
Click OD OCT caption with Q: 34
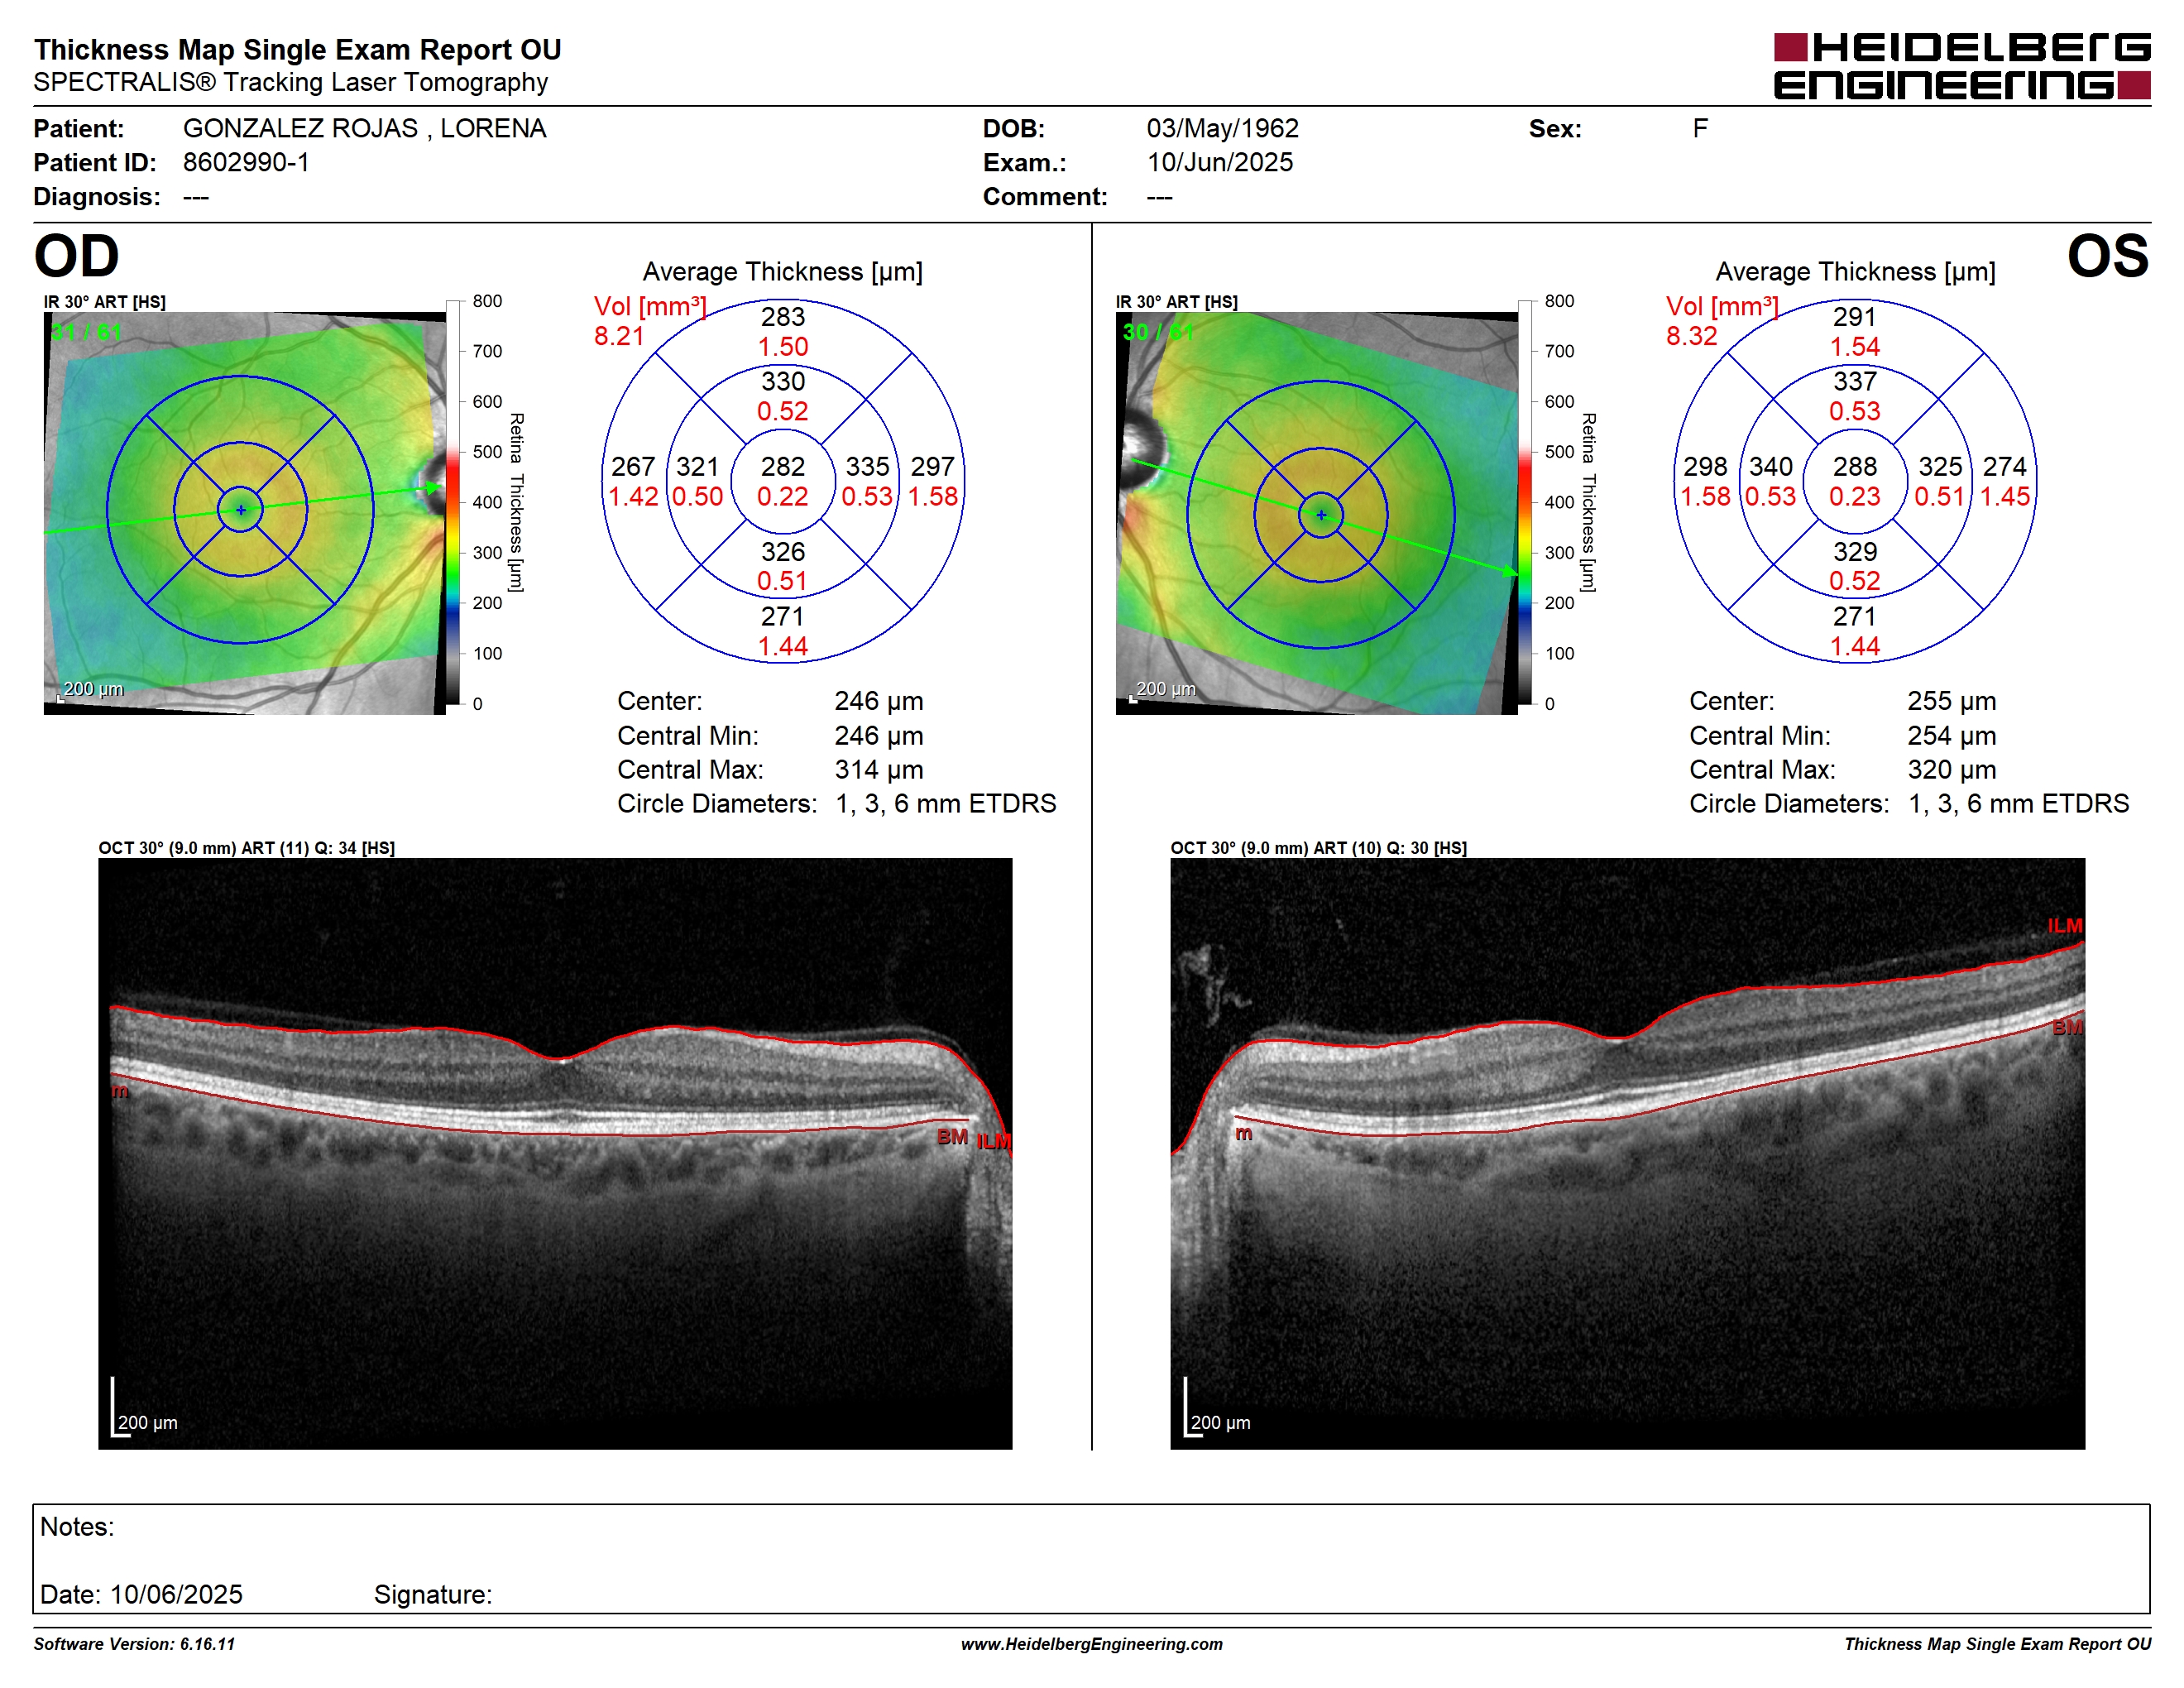tap(246, 848)
